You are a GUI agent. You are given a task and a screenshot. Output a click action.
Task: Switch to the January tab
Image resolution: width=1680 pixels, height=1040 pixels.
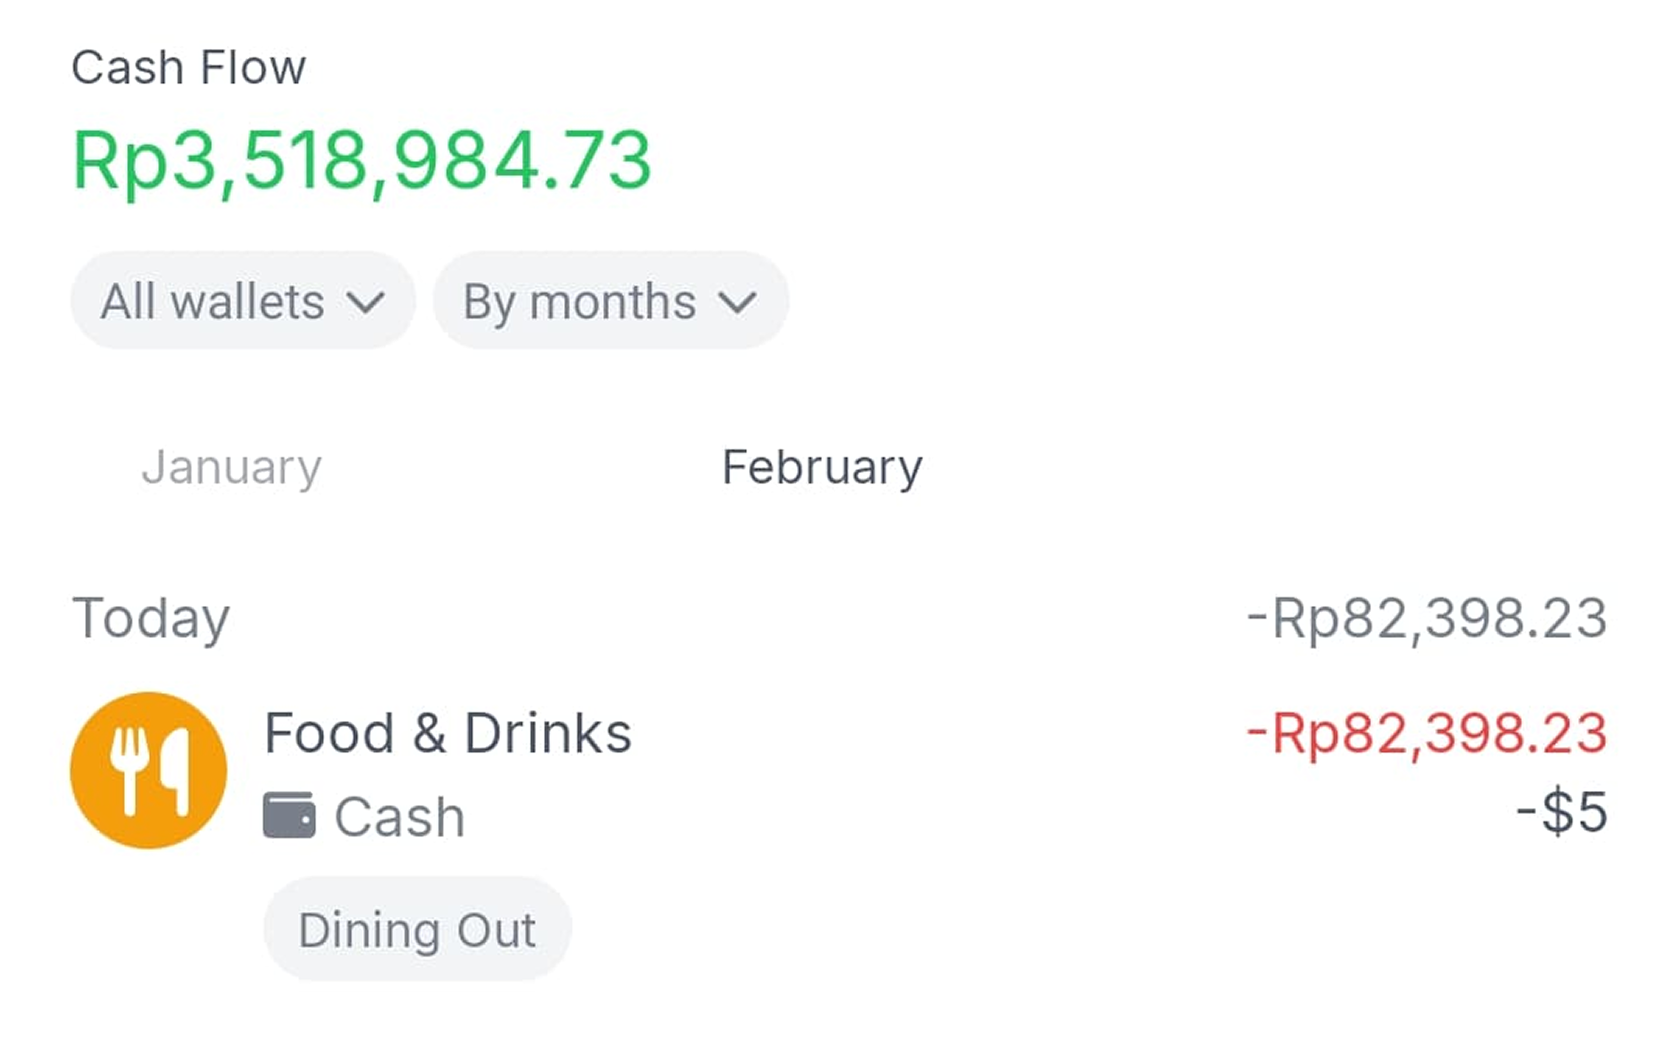(232, 467)
